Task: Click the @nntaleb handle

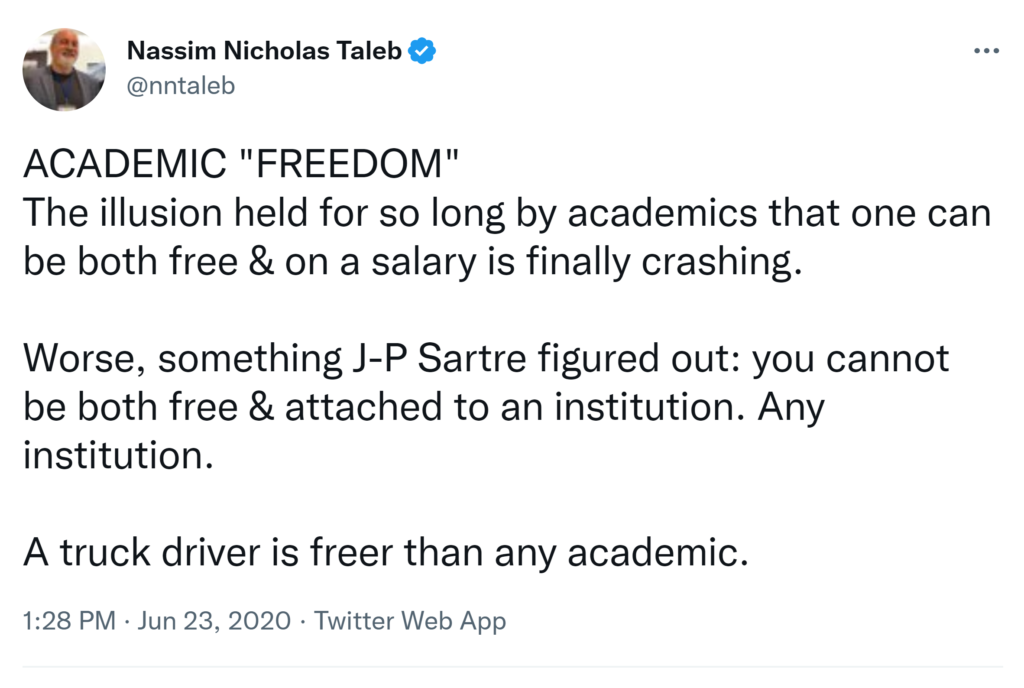Action: (181, 85)
